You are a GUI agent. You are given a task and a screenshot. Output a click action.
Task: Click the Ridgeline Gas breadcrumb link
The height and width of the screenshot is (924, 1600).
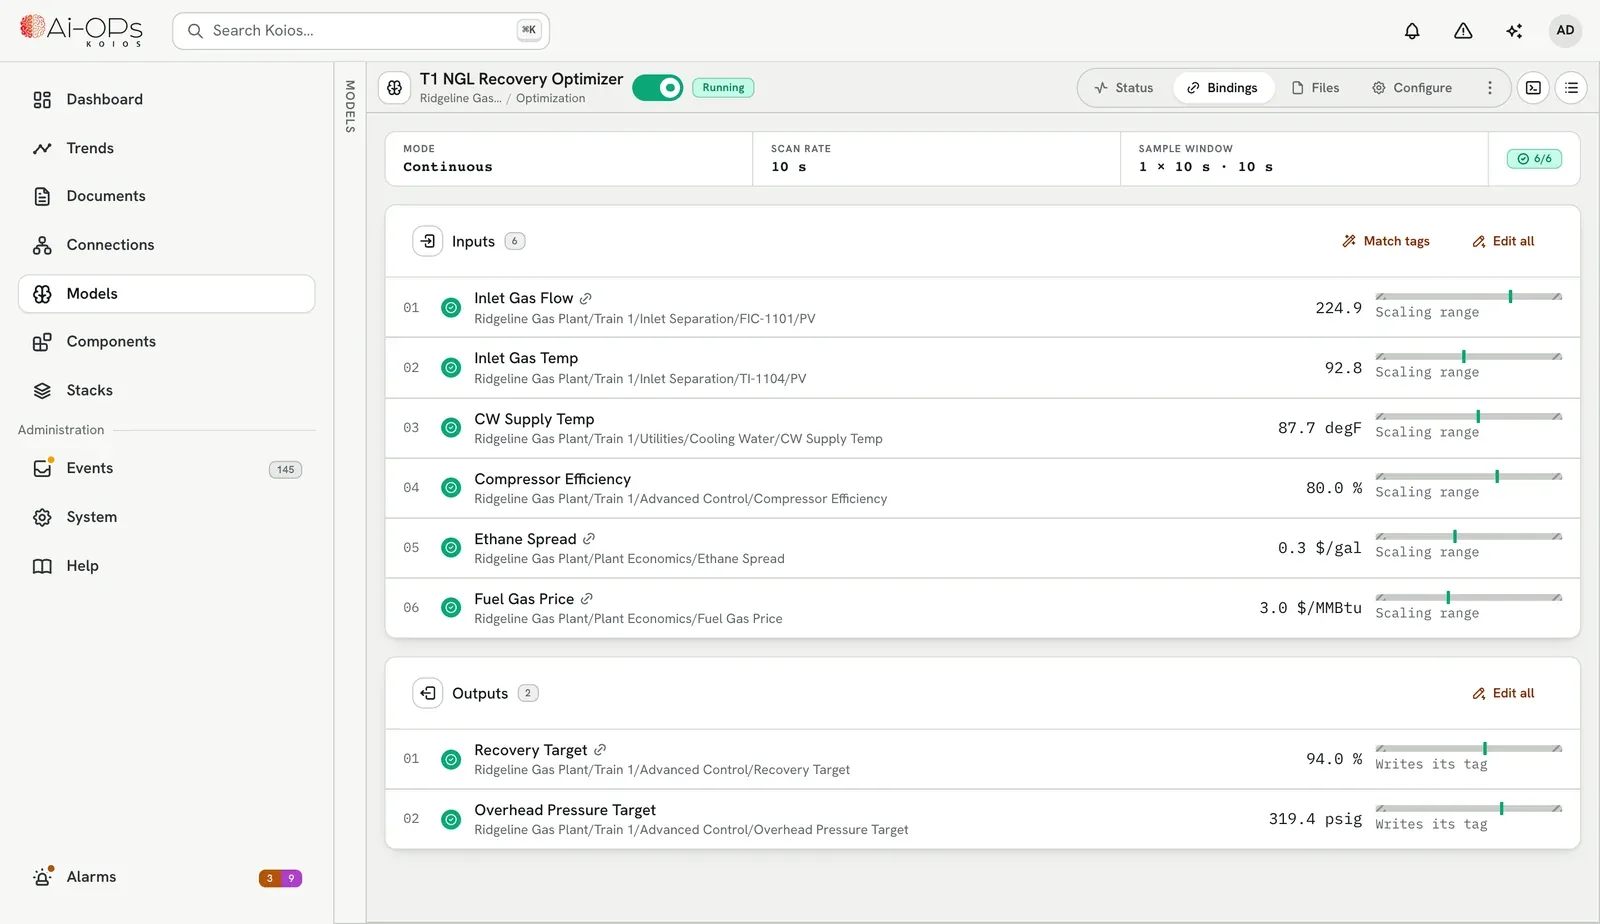461,99
